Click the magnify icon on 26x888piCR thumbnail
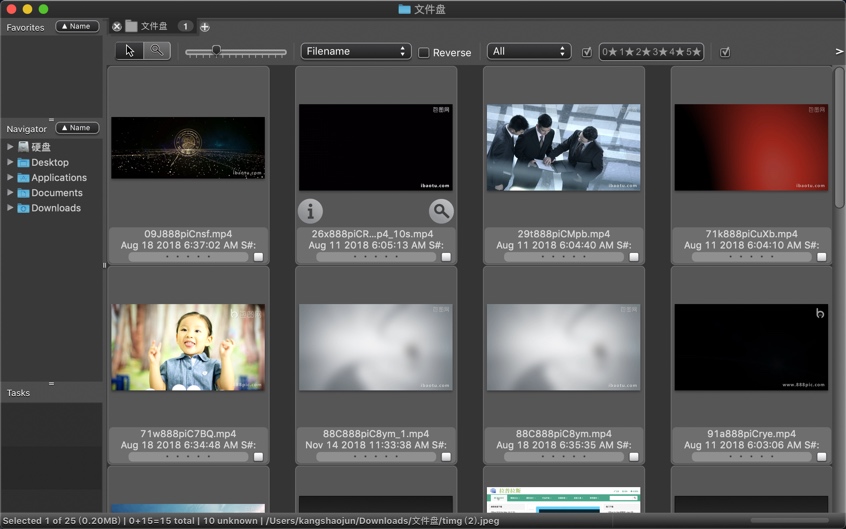846x529 pixels. (441, 211)
